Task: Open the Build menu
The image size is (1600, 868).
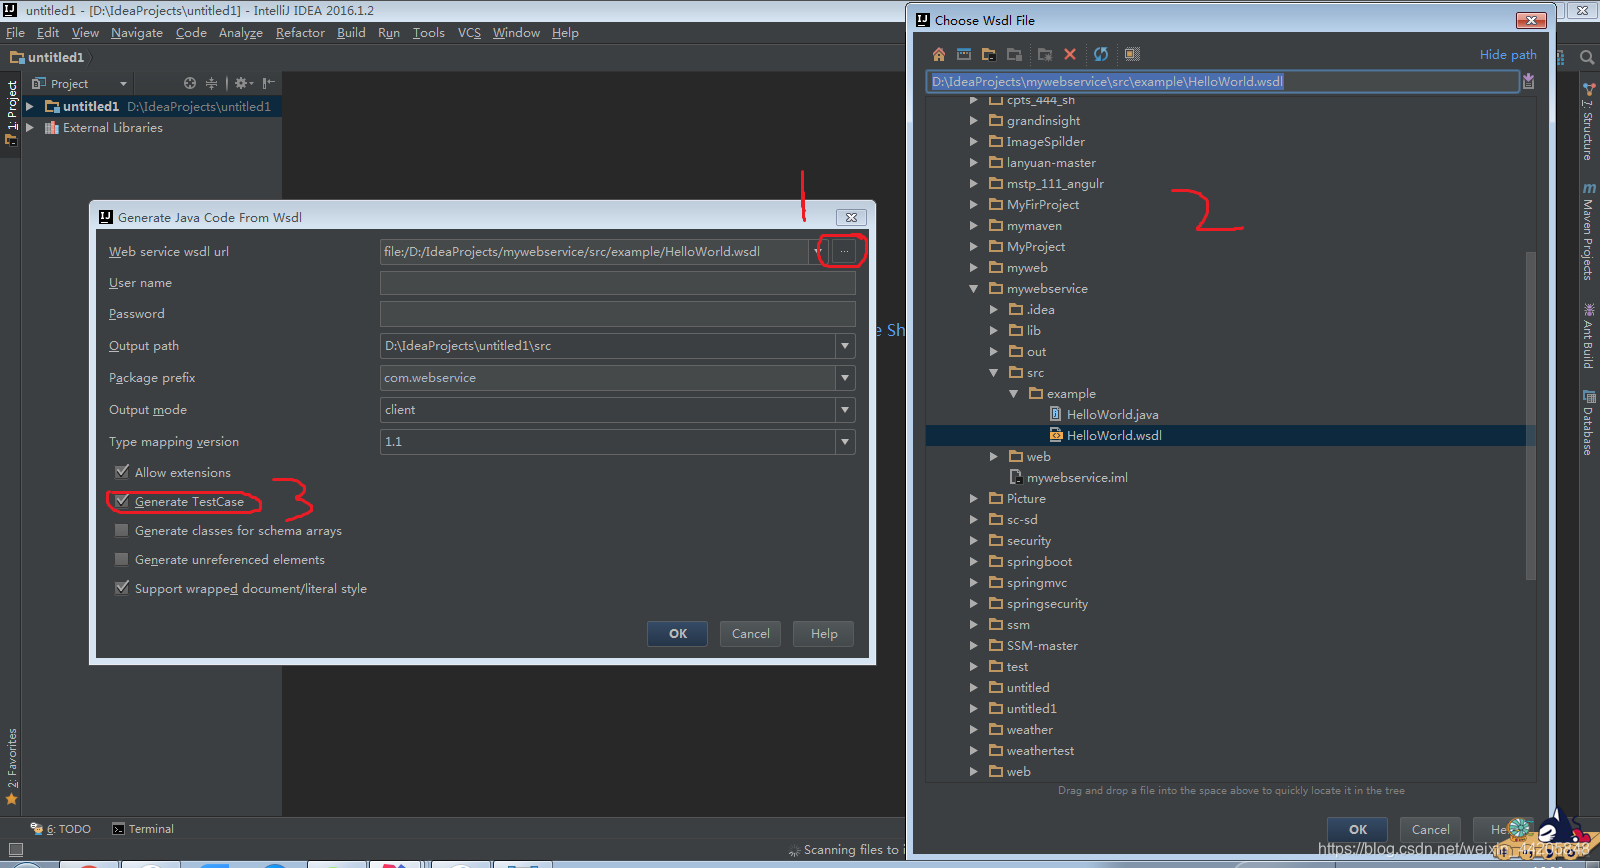Action: [x=351, y=33]
